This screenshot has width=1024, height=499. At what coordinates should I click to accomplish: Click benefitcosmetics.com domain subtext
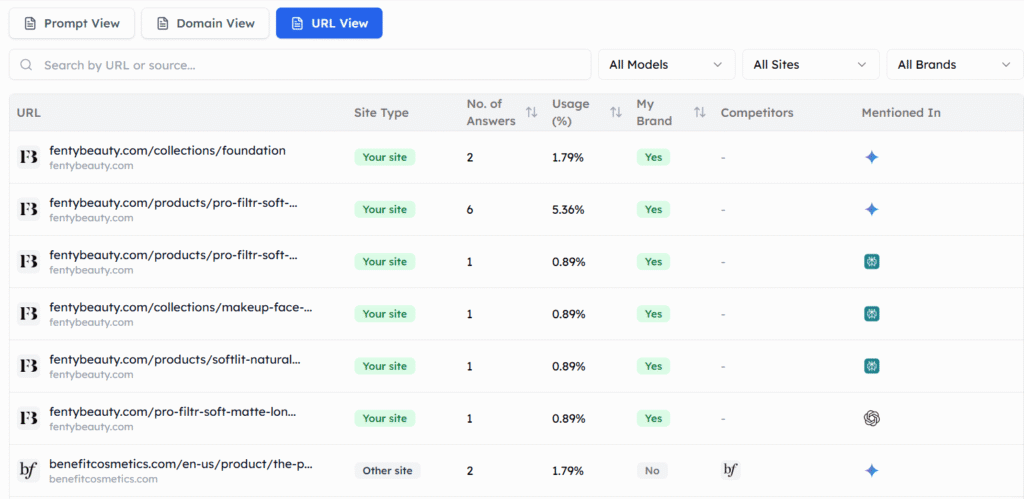(103, 479)
